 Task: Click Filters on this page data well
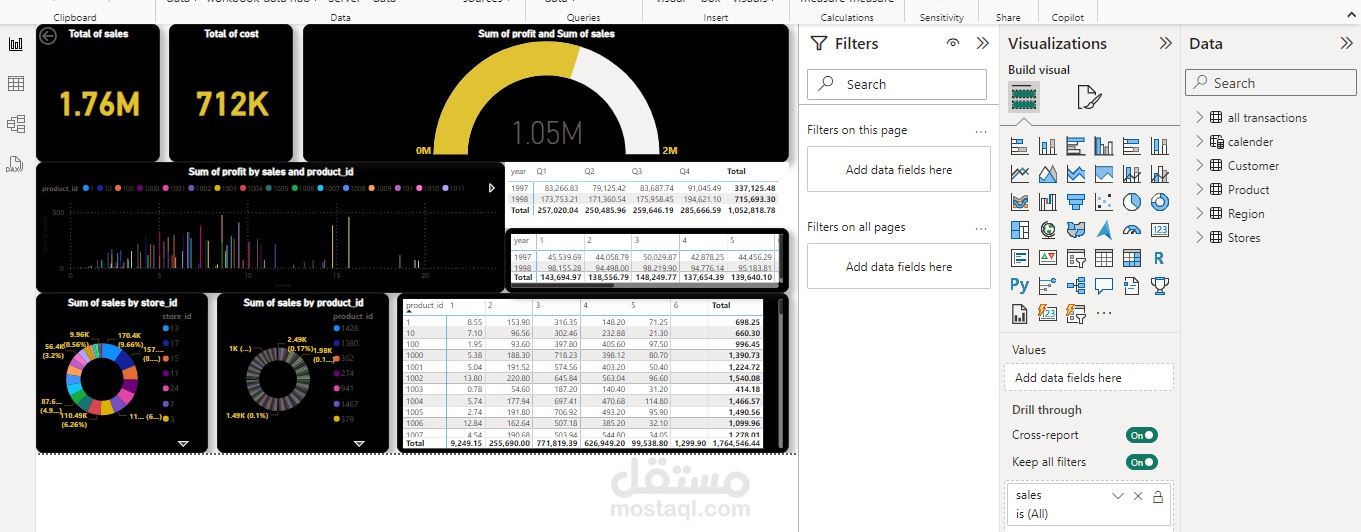pyautogui.click(x=899, y=169)
